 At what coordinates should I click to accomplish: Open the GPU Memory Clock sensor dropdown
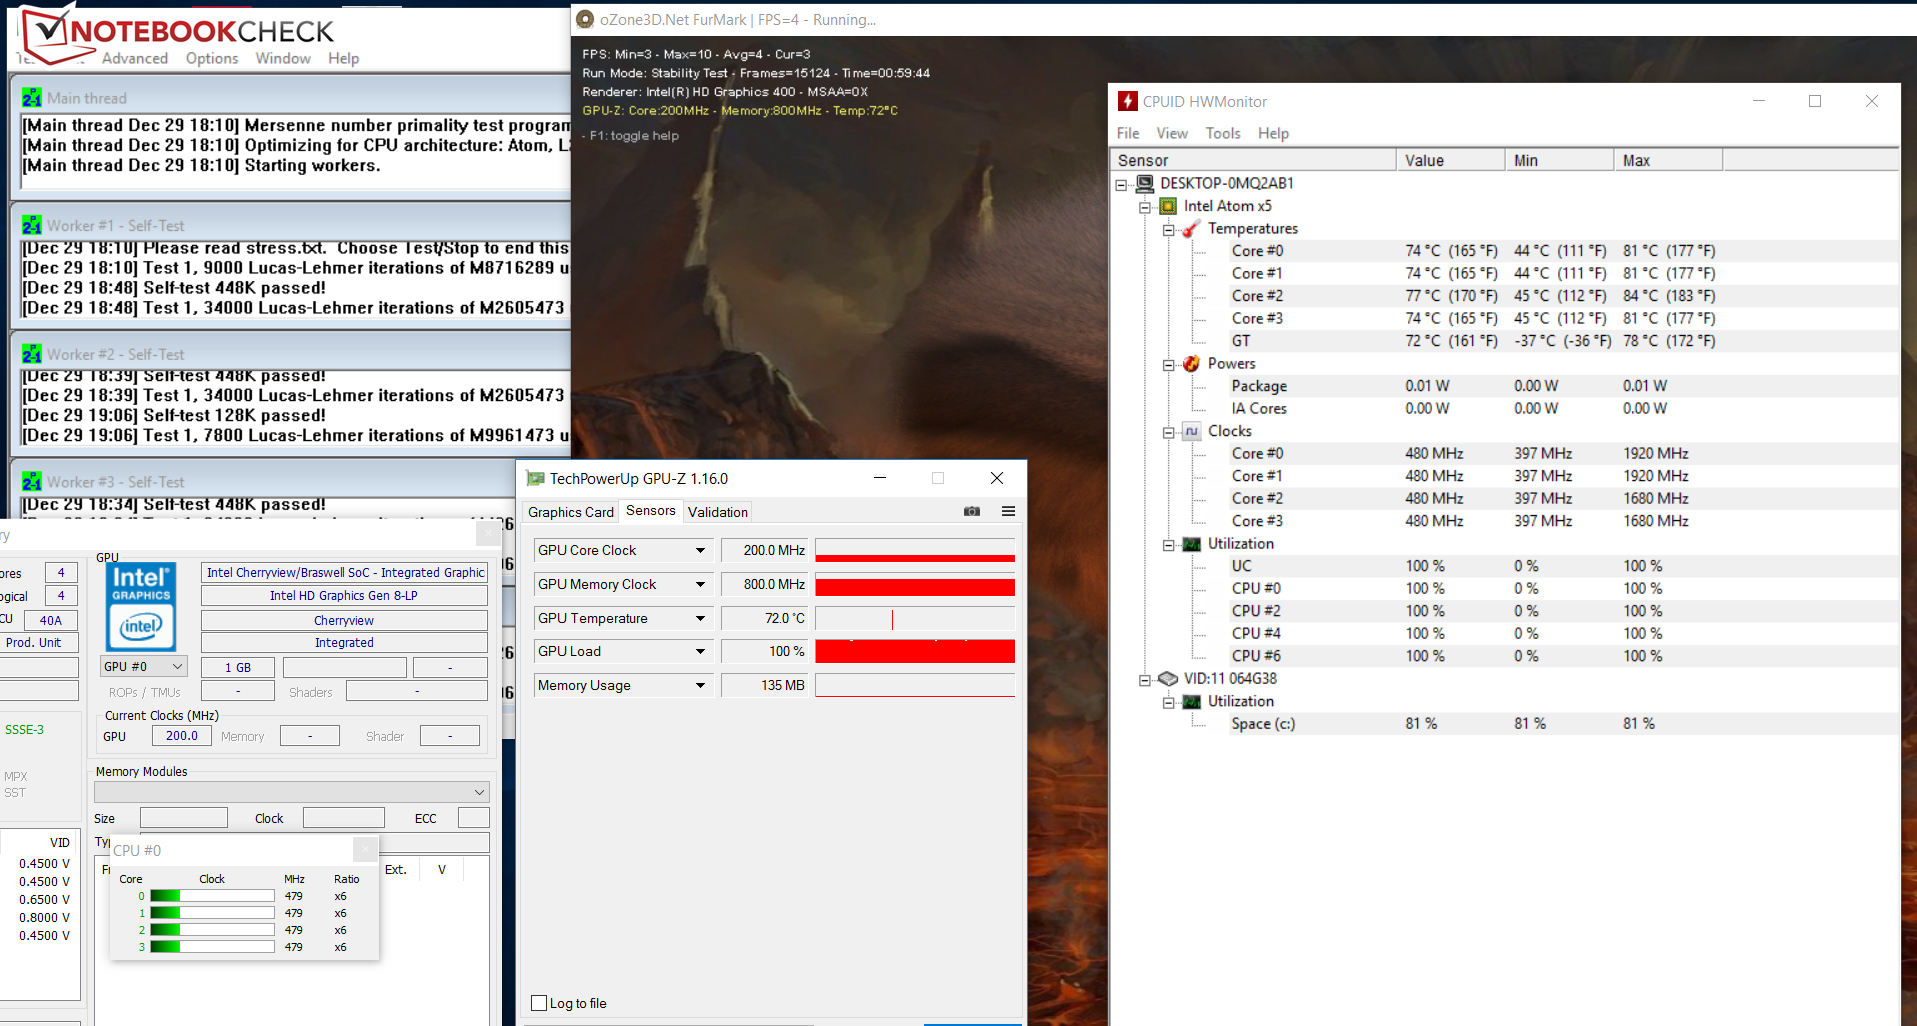[x=700, y=584]
